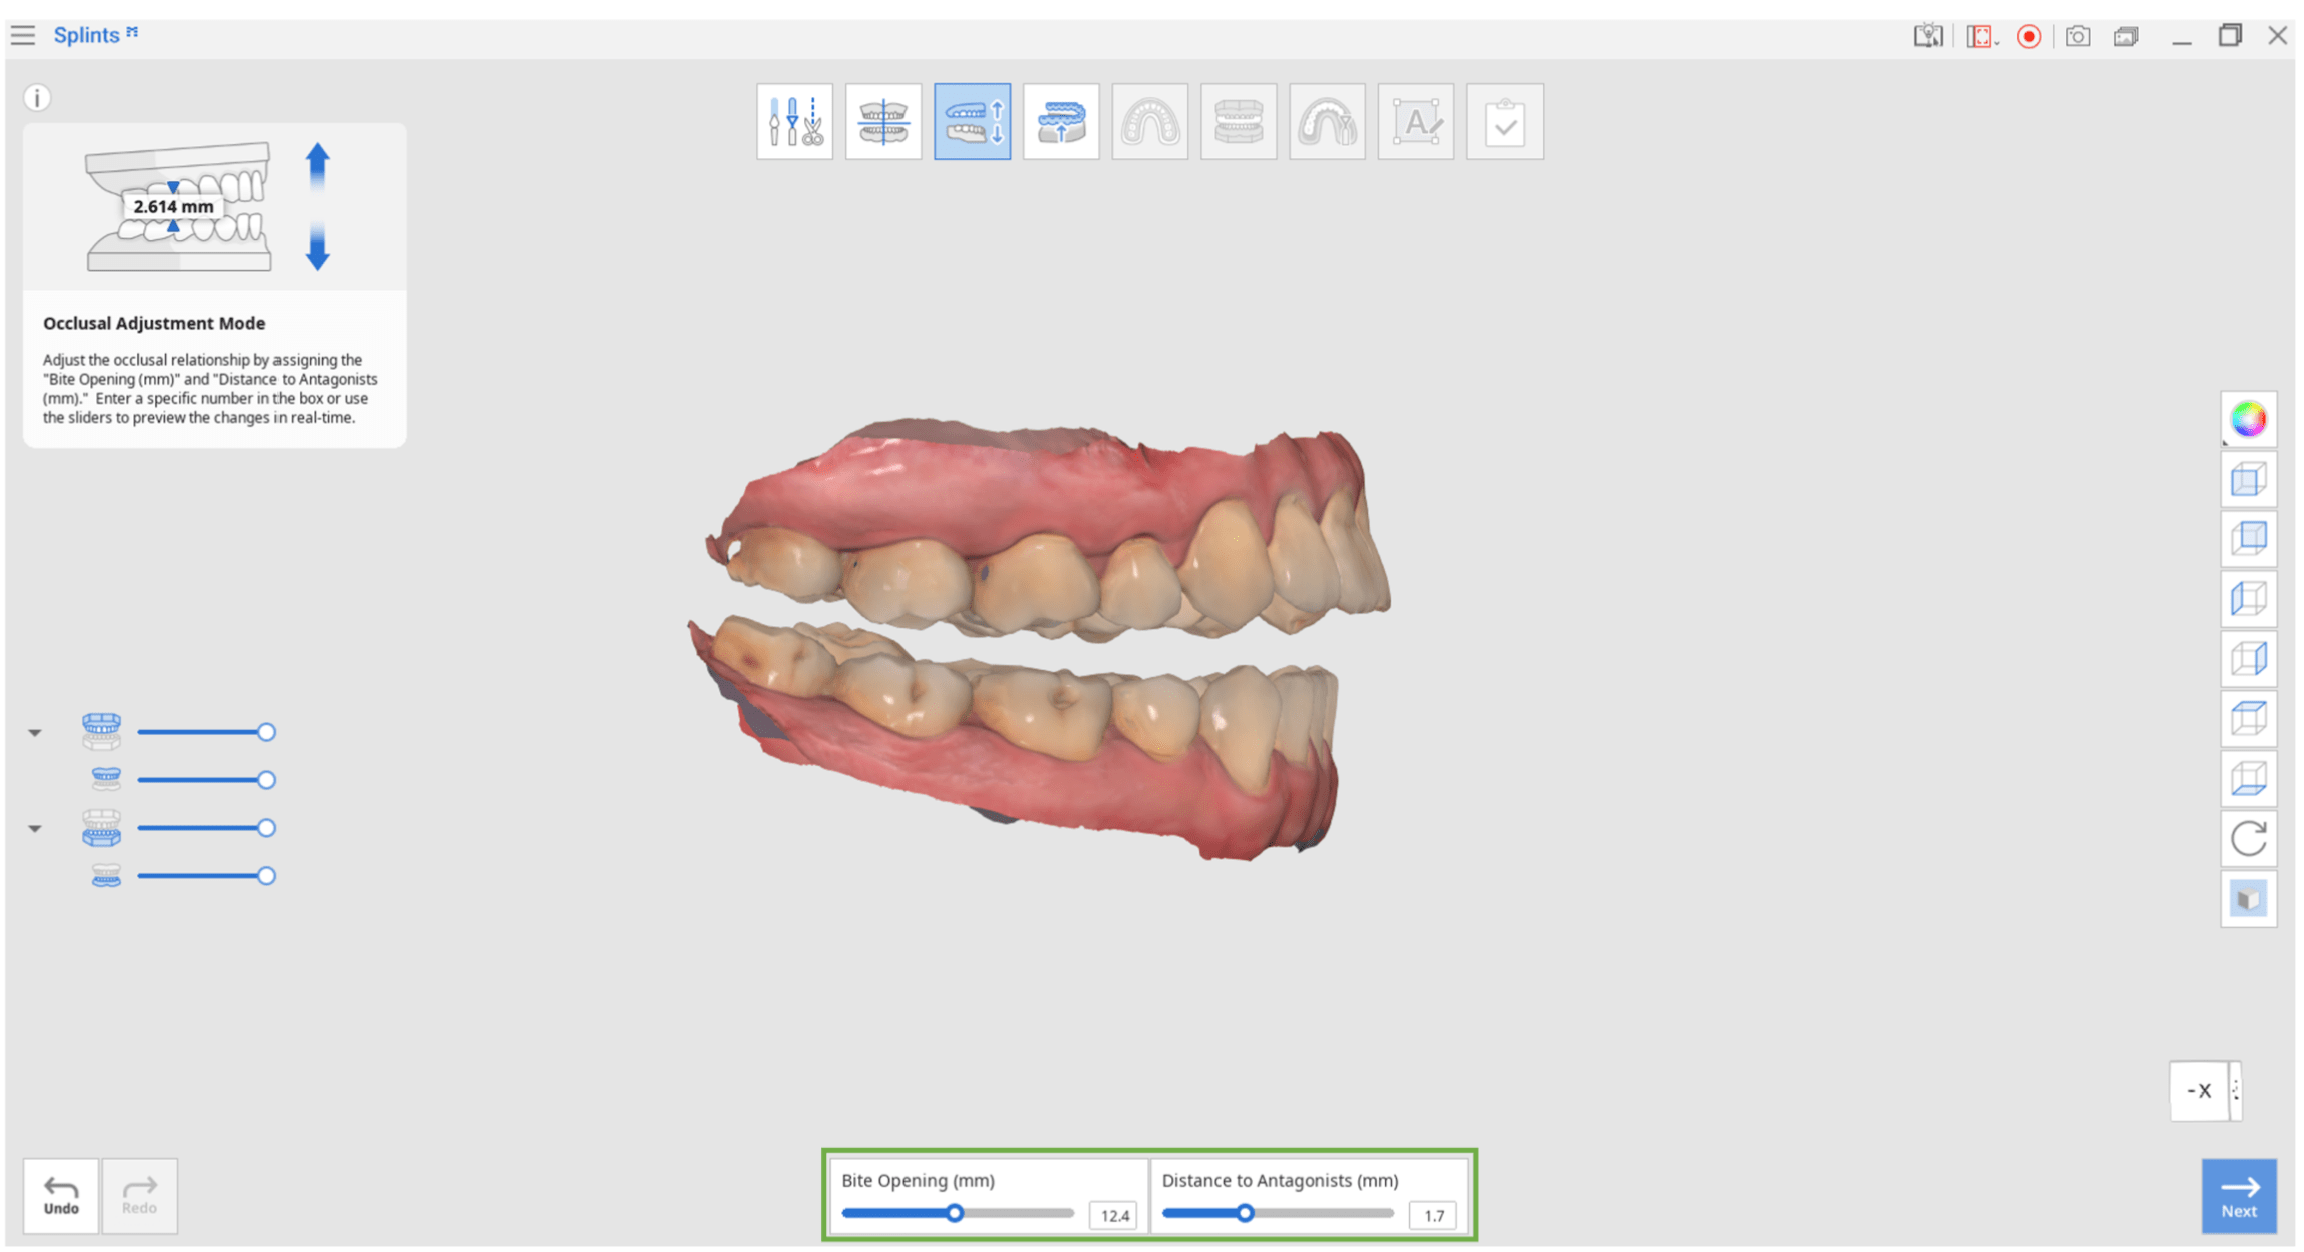The image size is (2304, 1252).
Task: Toggle perspective view with highlighted cube icon
Action: pyautogui.click(x=2248, y=898)
